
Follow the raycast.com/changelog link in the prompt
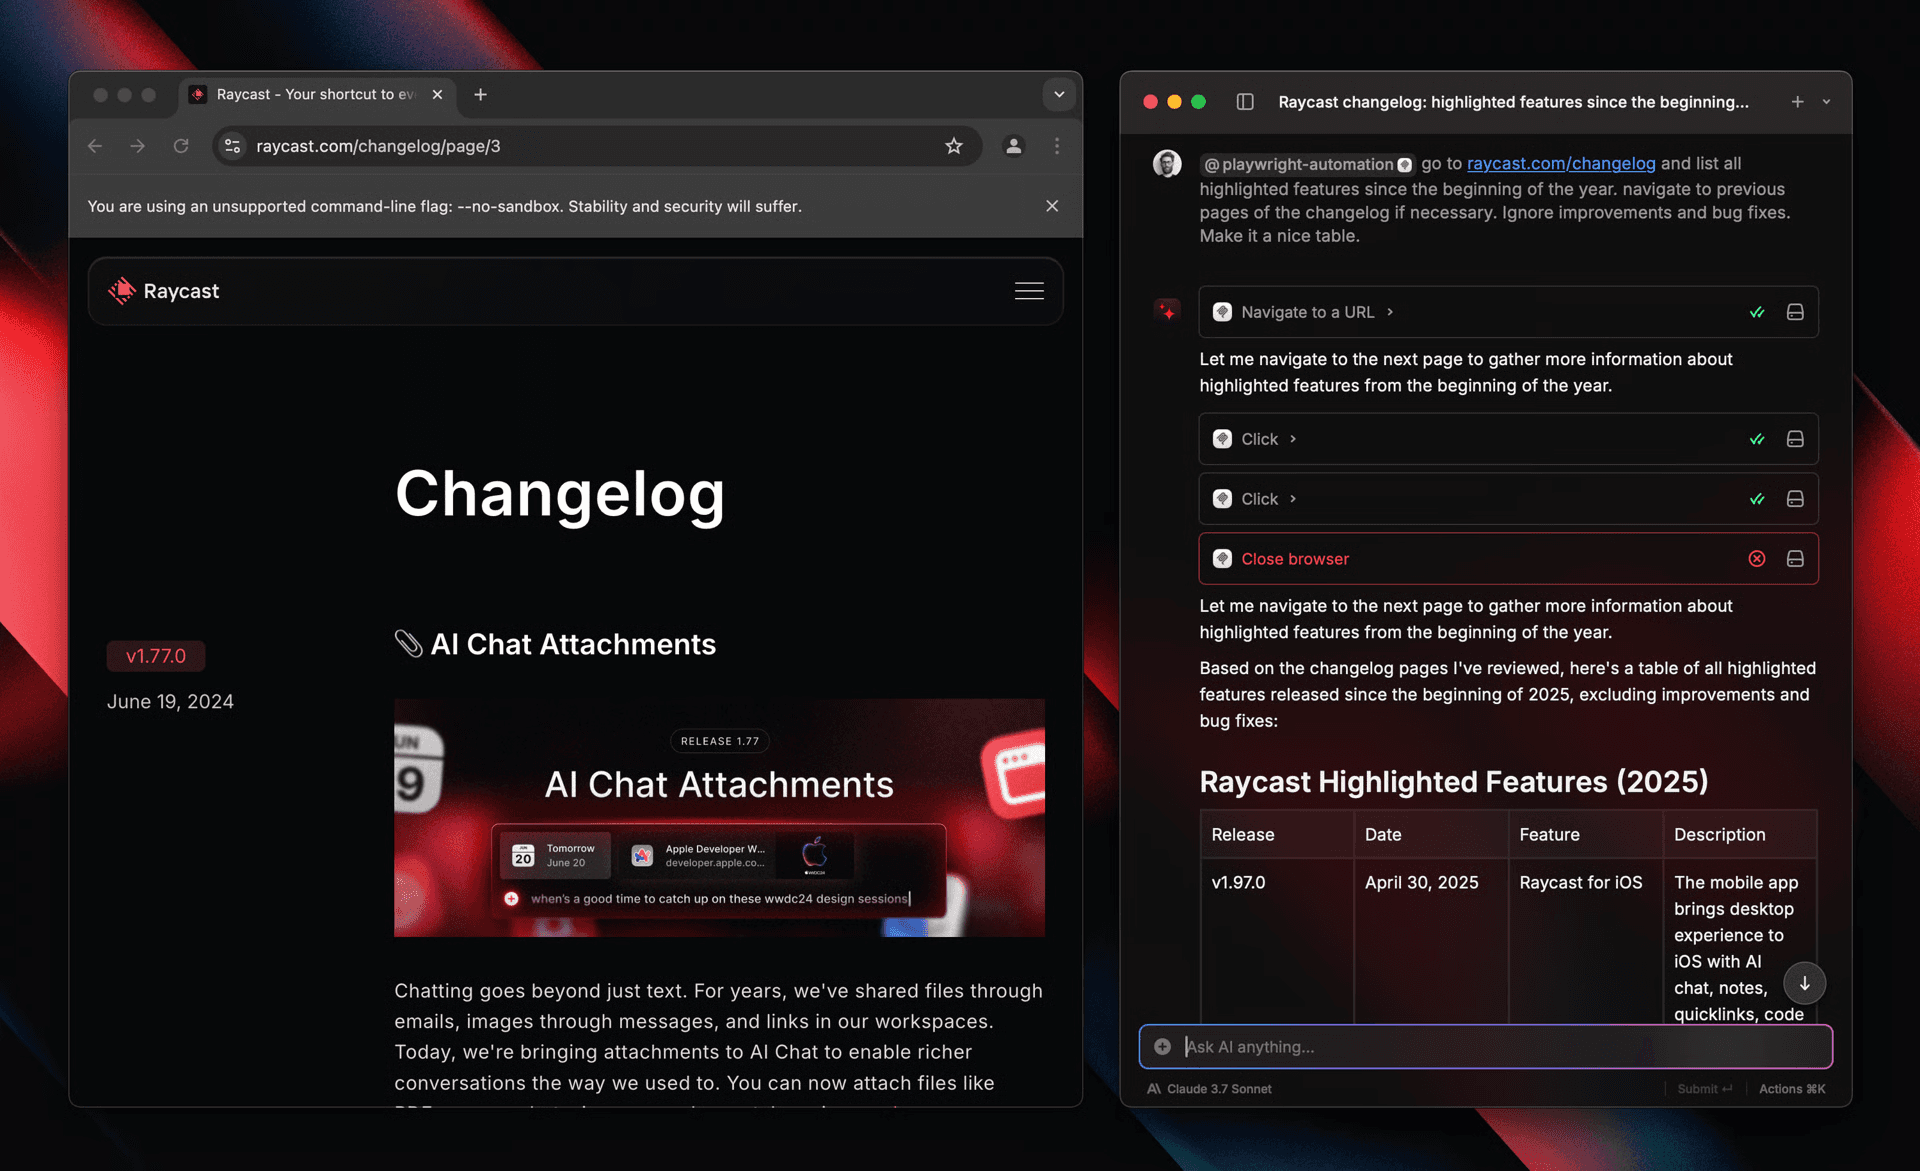tap(1560, 163)
